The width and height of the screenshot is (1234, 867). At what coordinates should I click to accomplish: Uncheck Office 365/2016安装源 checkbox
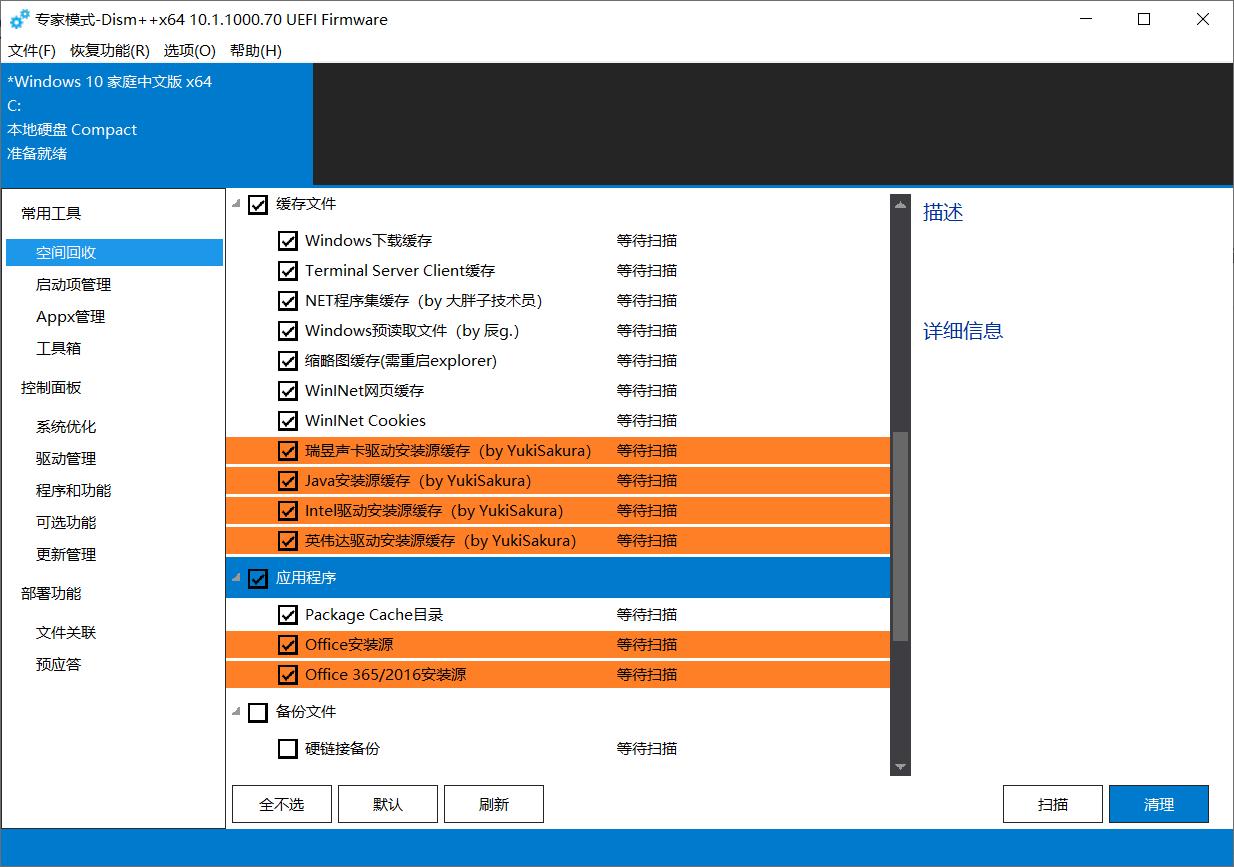(288, 675)
